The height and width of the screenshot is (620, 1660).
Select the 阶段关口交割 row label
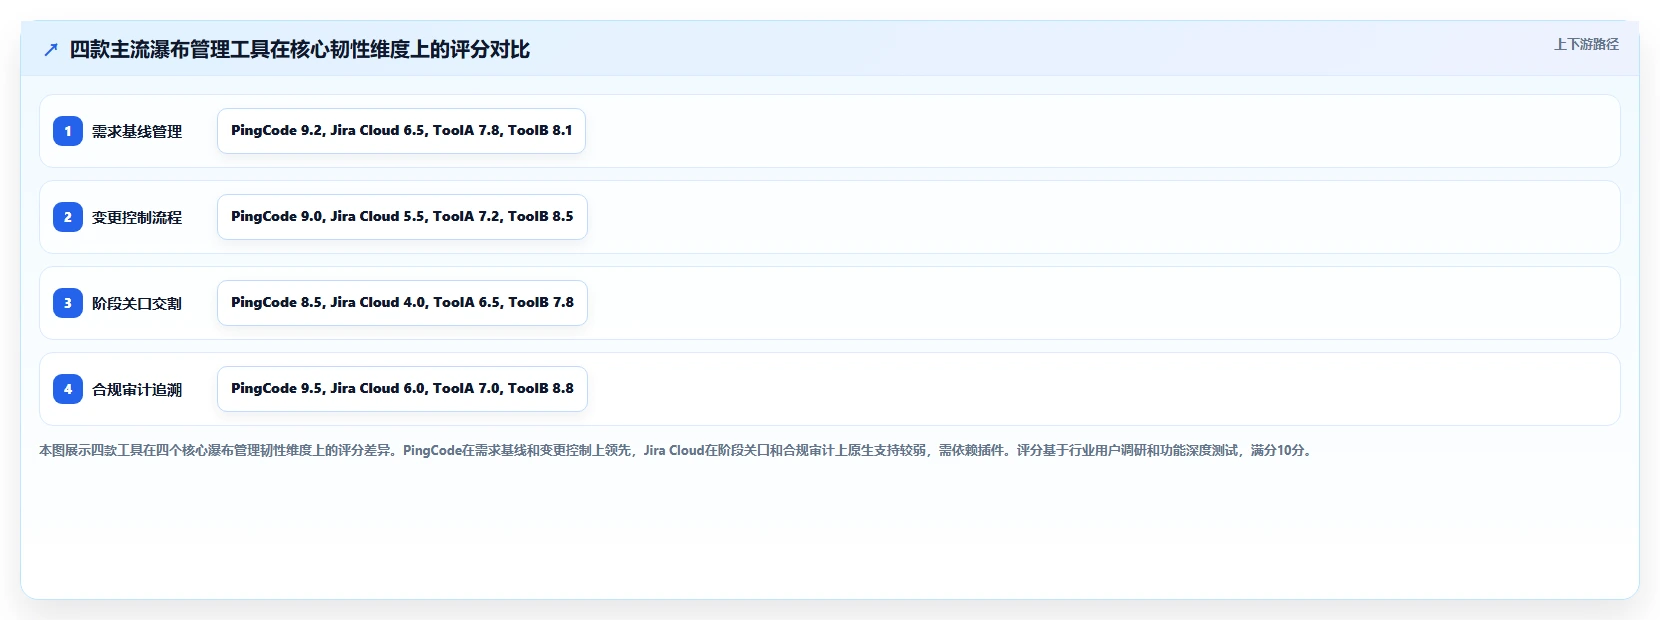tap(137, 303)
